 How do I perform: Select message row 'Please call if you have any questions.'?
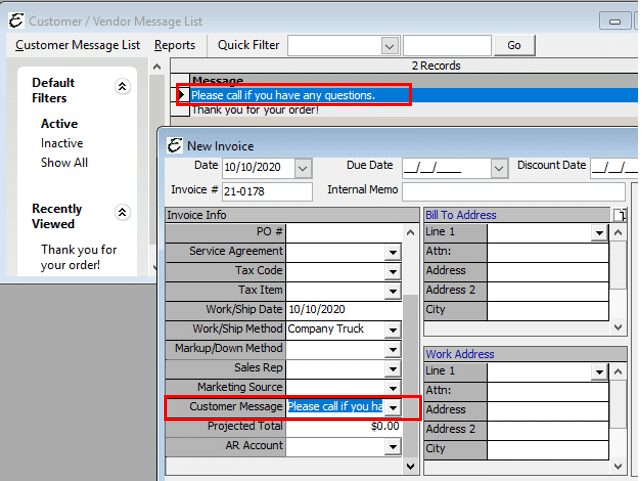pos(414,95)
